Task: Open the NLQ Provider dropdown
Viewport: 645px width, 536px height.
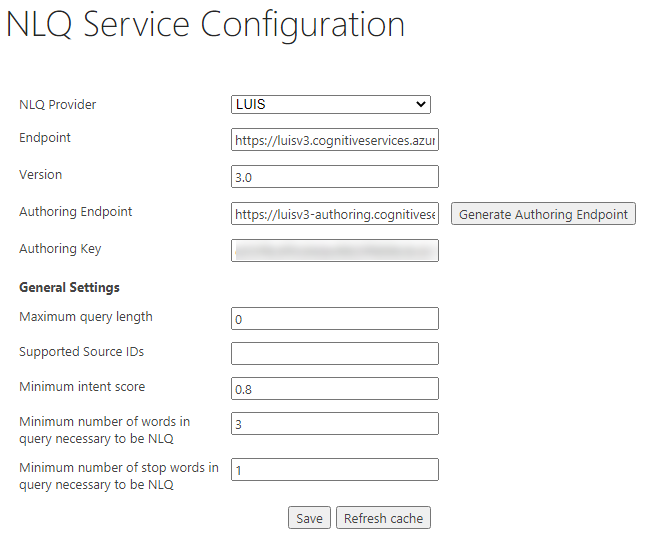Action: tap(331, 104)
